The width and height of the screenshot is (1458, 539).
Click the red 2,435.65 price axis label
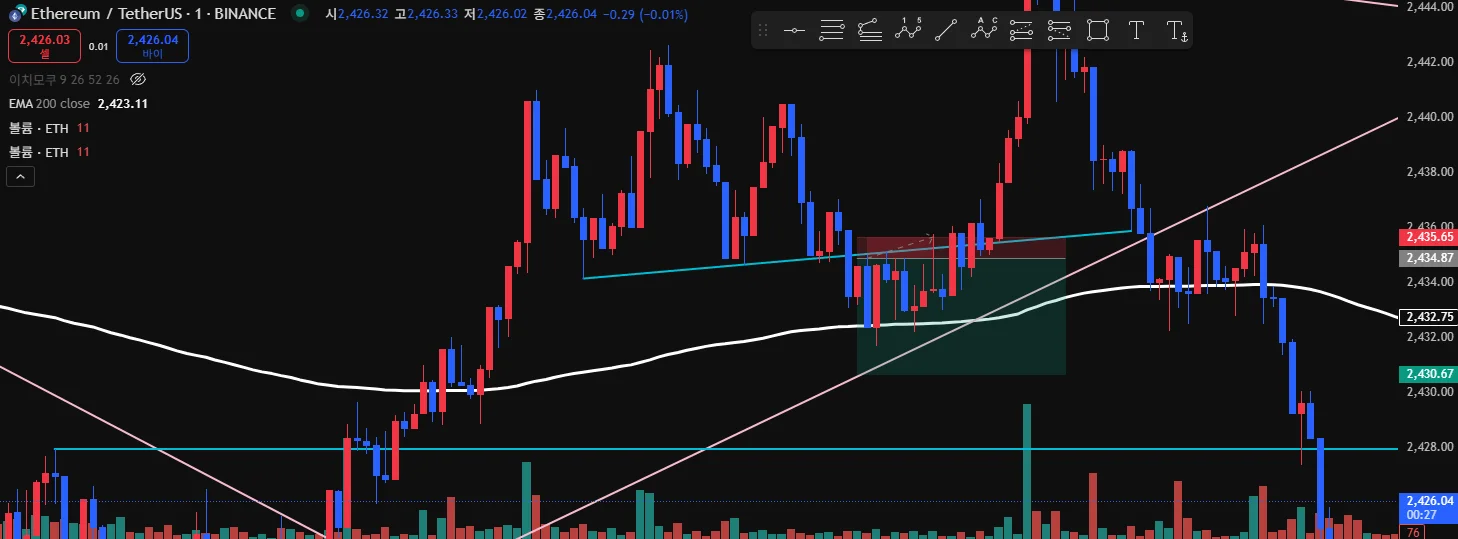tap(1427, 237)
